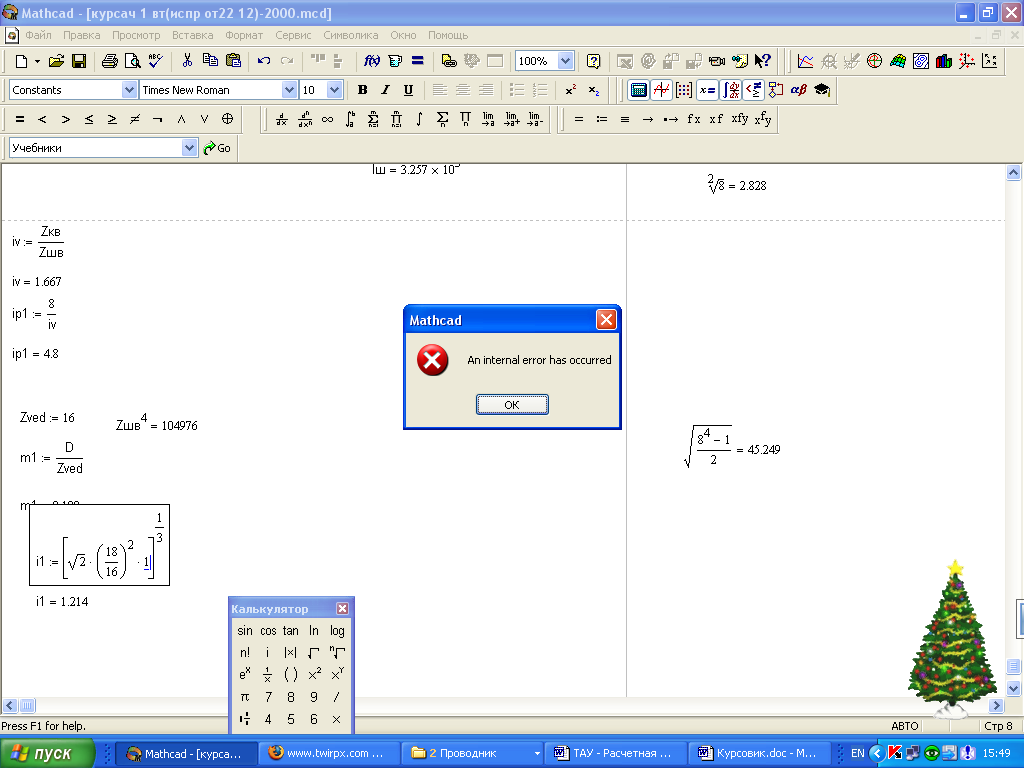Image resolution: width=1024 pixels, height=768 pixels.
Task: Toggle italic formatting
Action: [385, 90]
